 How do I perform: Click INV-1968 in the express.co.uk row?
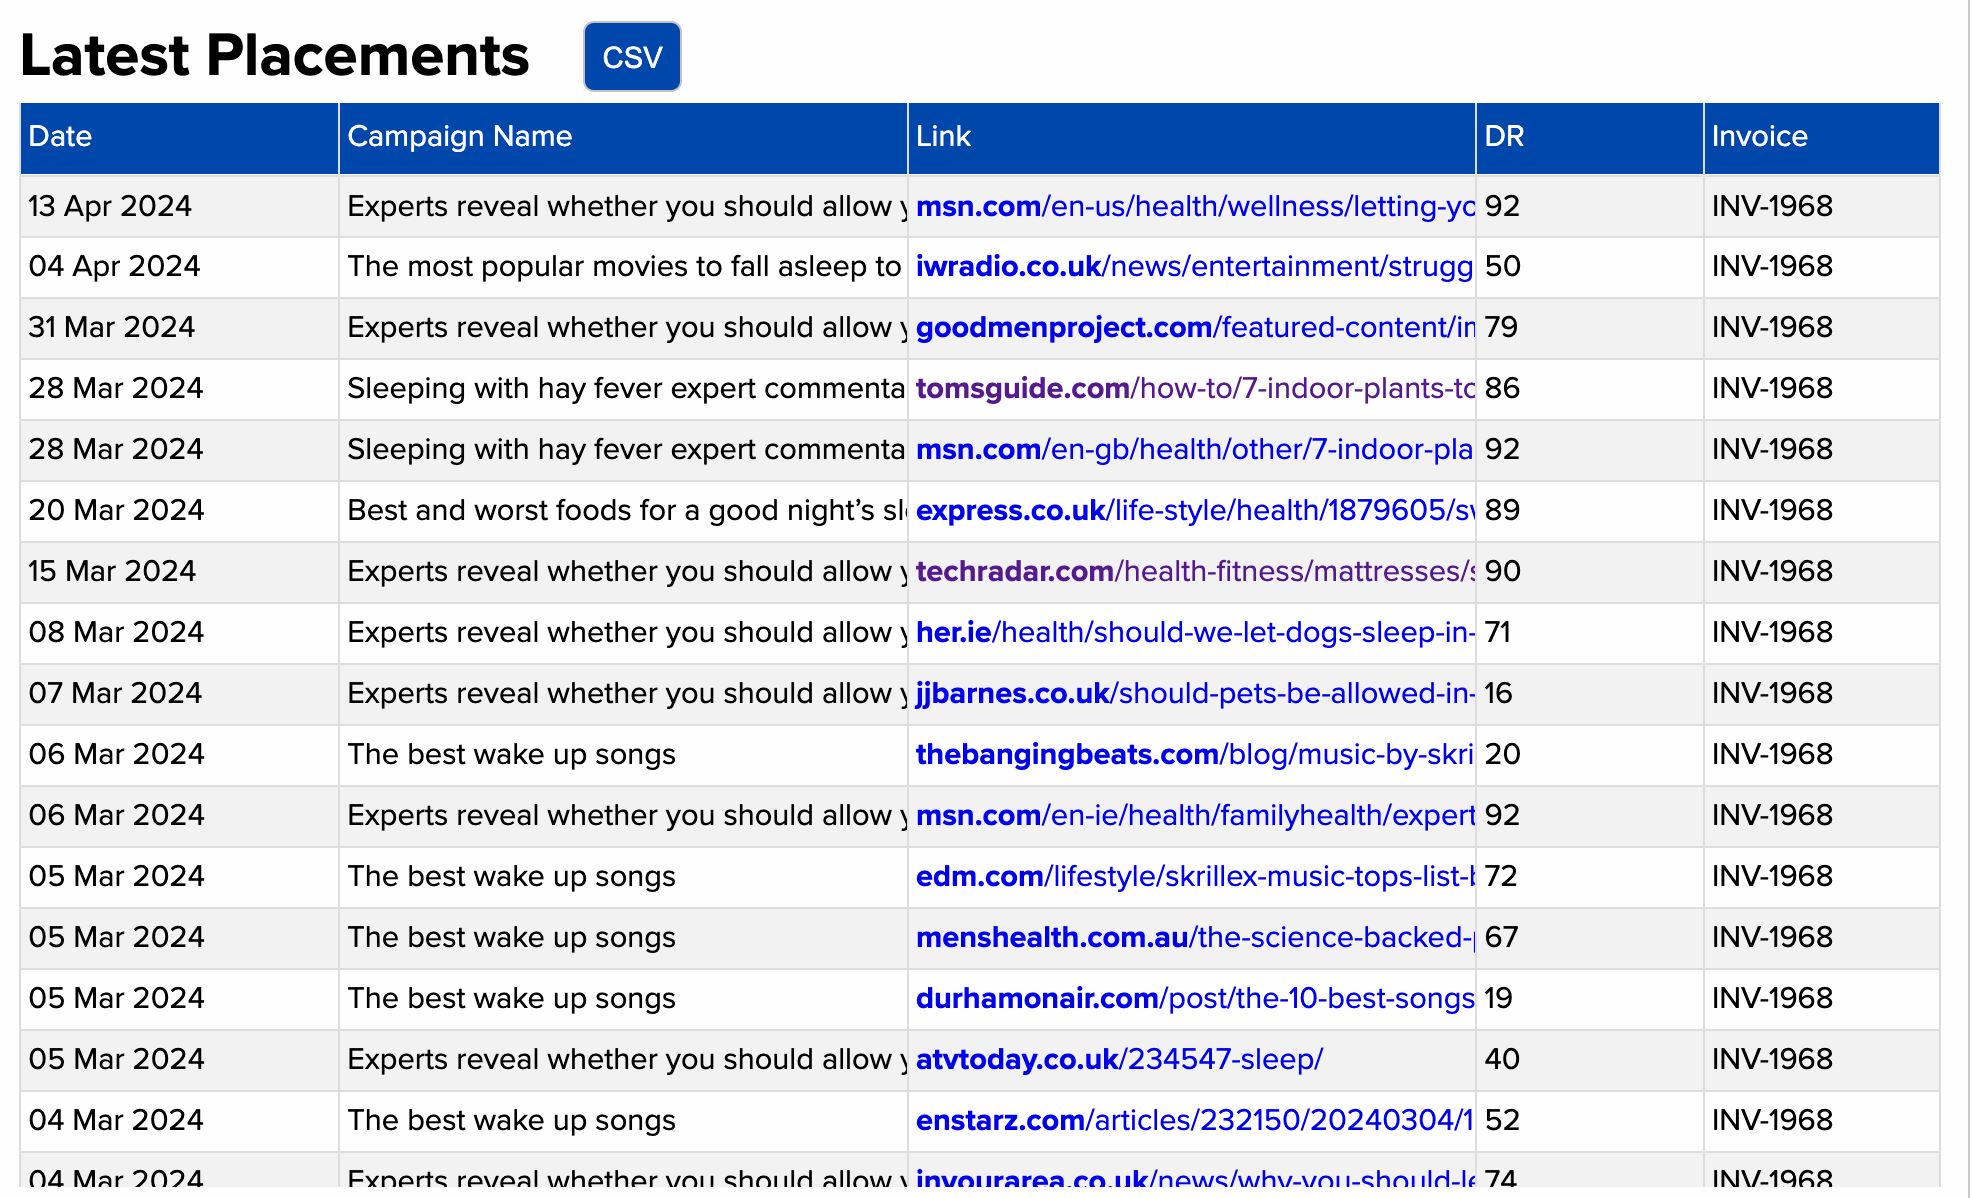[1772, 510]
